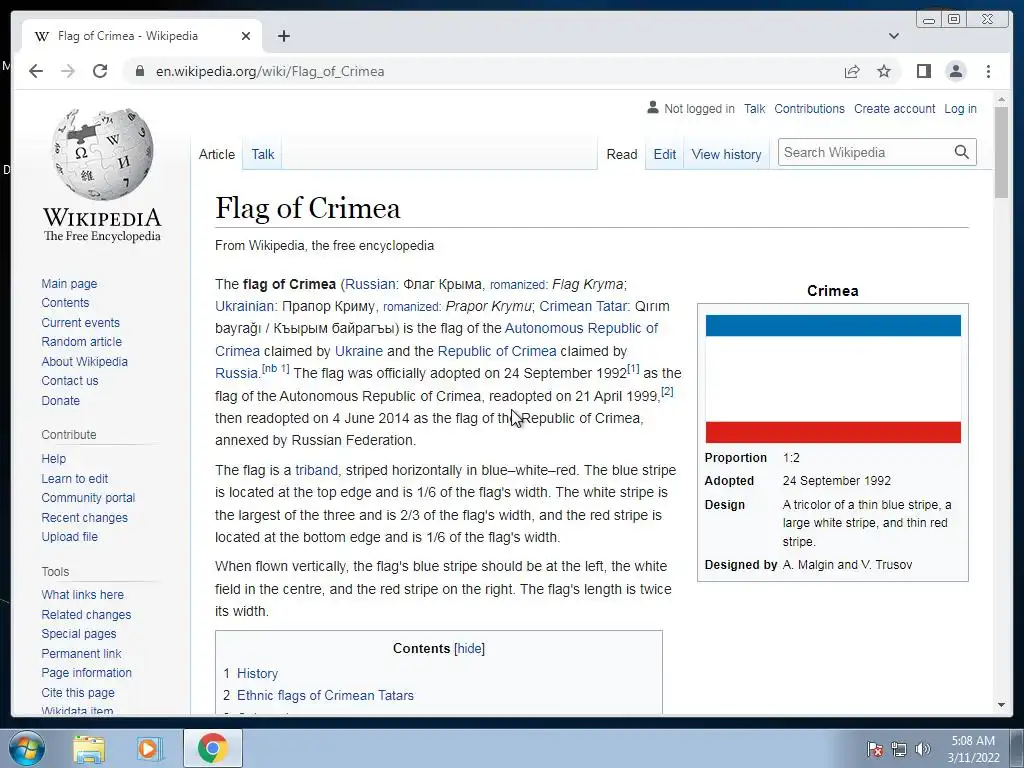Open Windows Explorer from the taskbar
The width and height of the screenshot is (1024, 768).
89,749
